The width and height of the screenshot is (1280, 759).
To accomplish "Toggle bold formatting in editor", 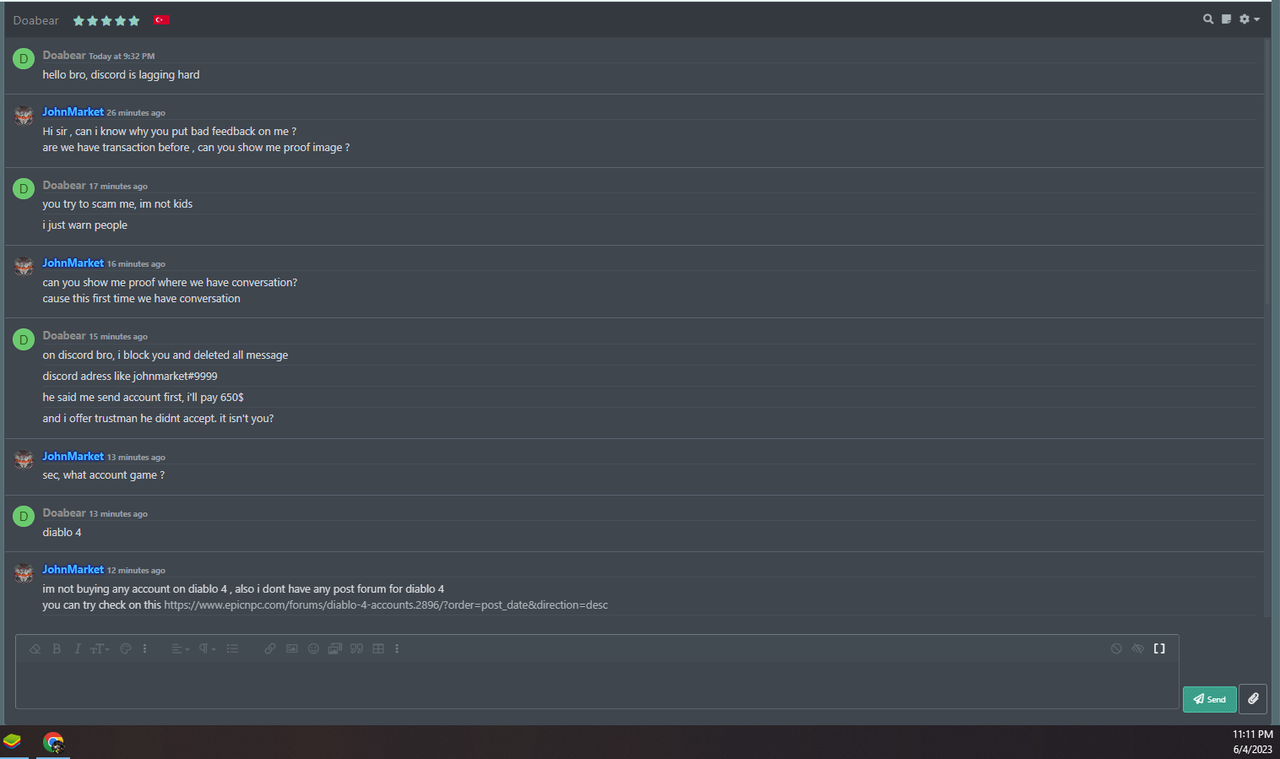I will 57,649.
